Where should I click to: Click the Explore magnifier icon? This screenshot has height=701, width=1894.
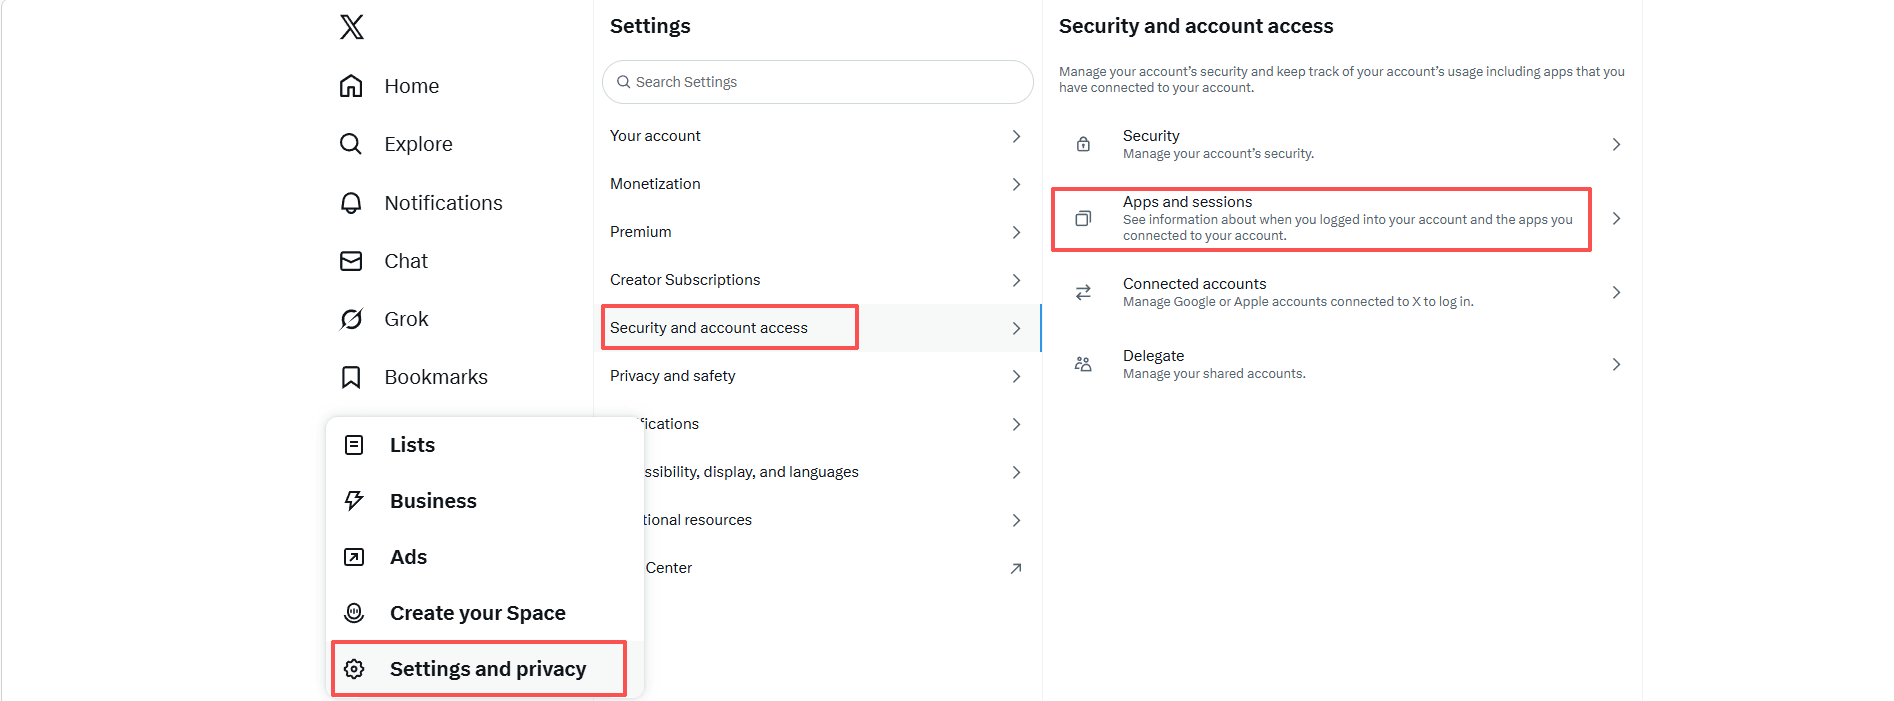coord(351,144)
